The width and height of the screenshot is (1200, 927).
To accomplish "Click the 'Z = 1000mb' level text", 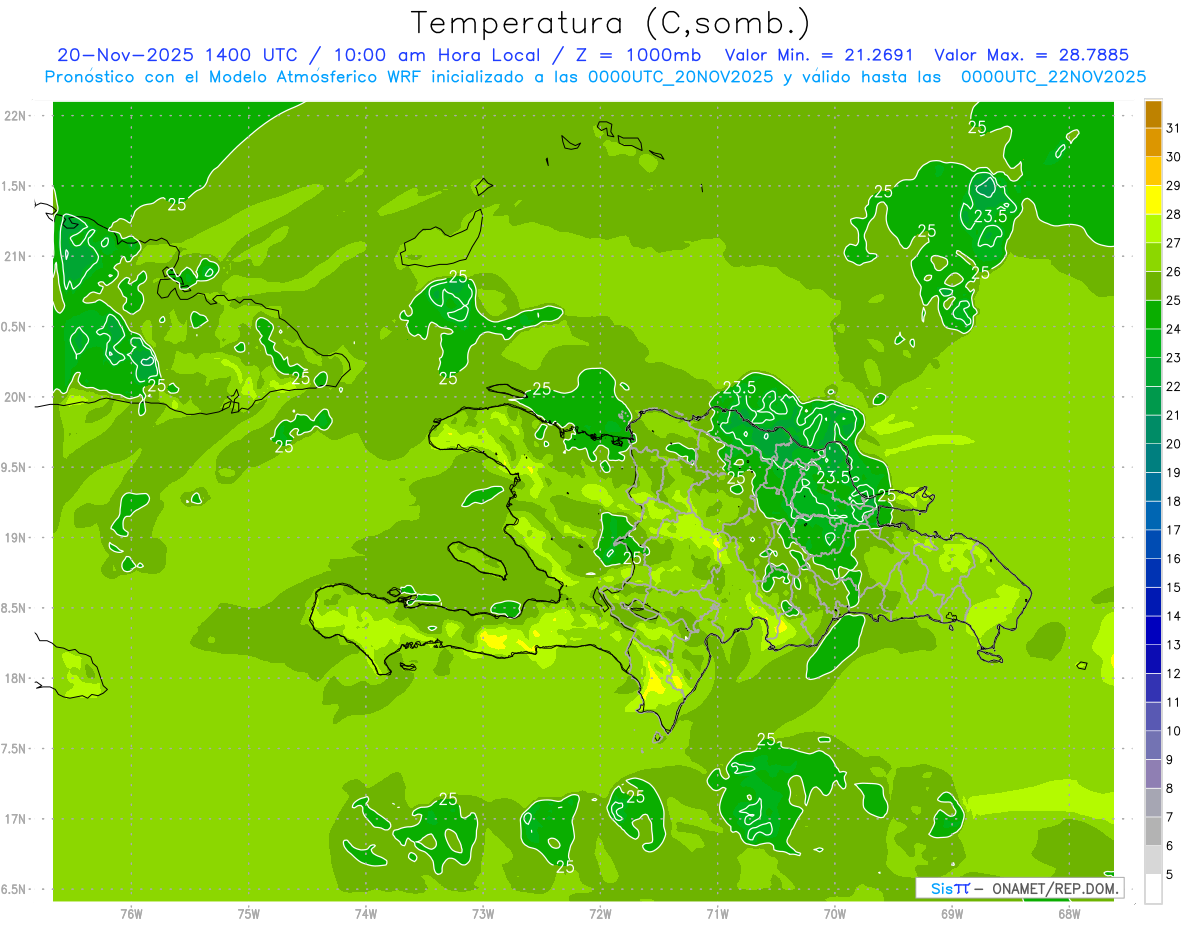I will 637,55.
